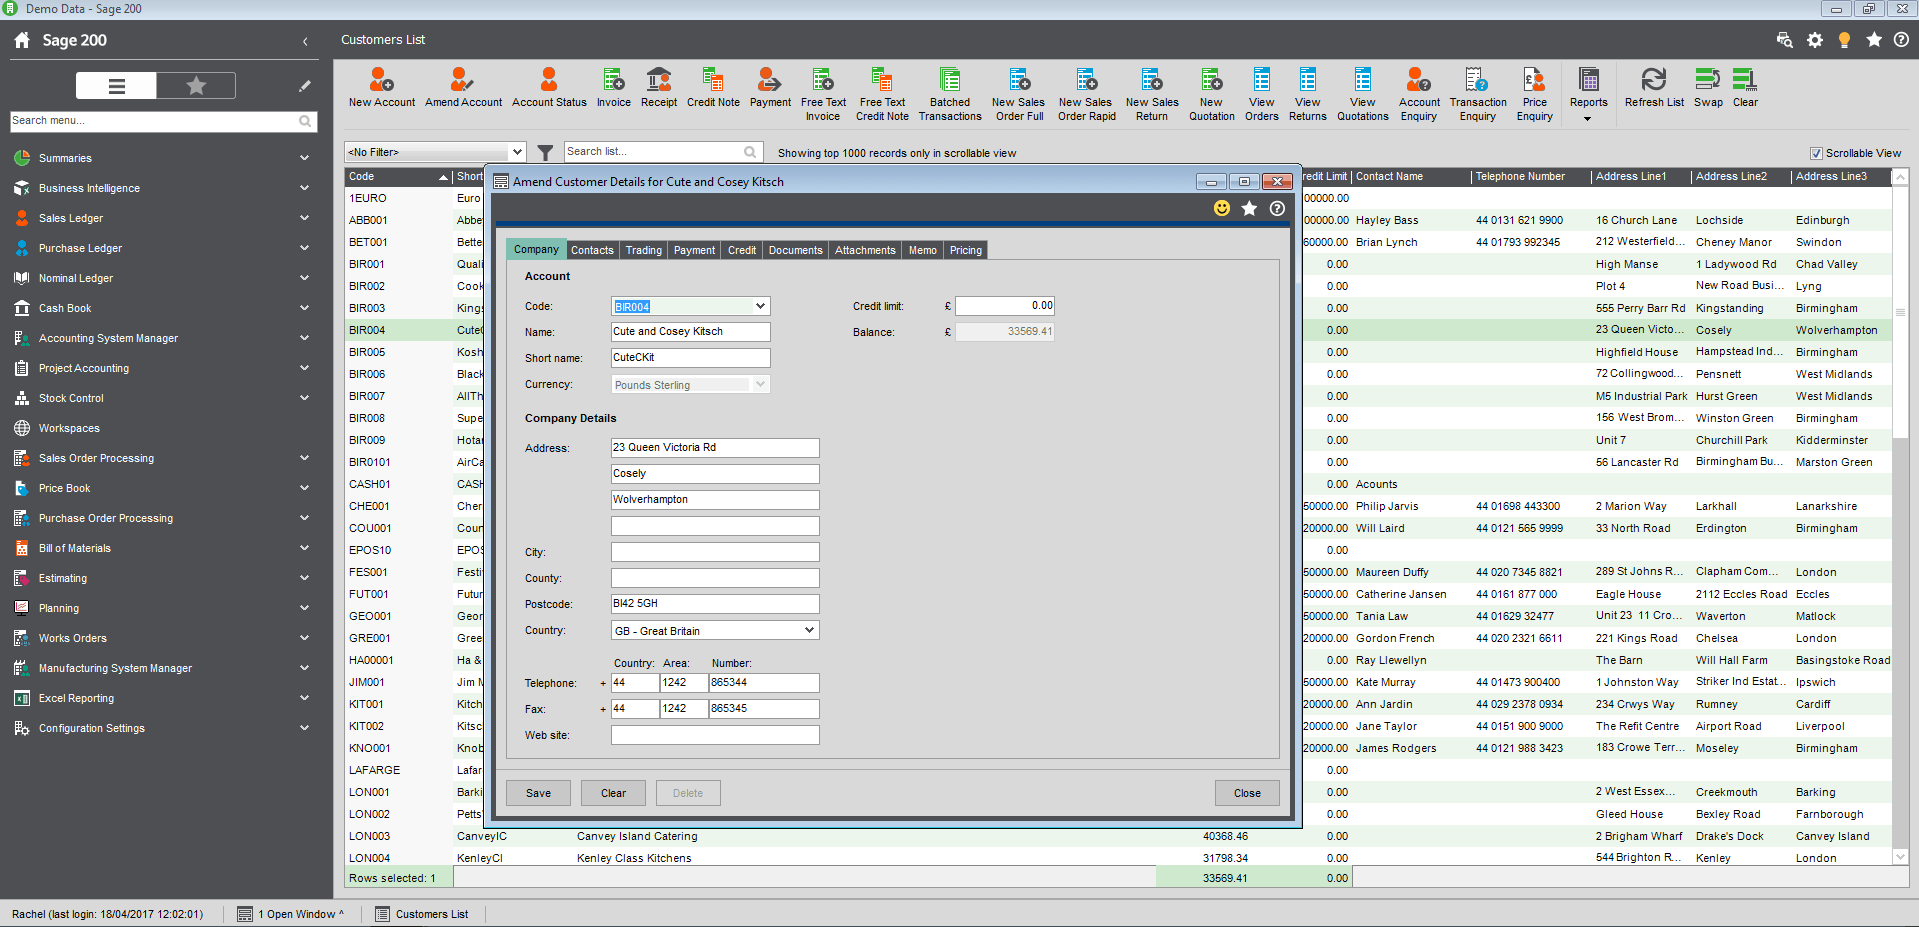Open the Pricing tab
This screenshot has height=927, width=1919.
click(x=965, y=250)
